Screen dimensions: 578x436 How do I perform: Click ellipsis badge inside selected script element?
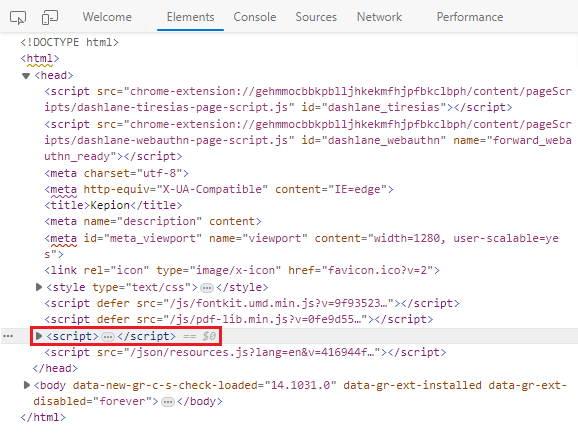click(108, 336)
